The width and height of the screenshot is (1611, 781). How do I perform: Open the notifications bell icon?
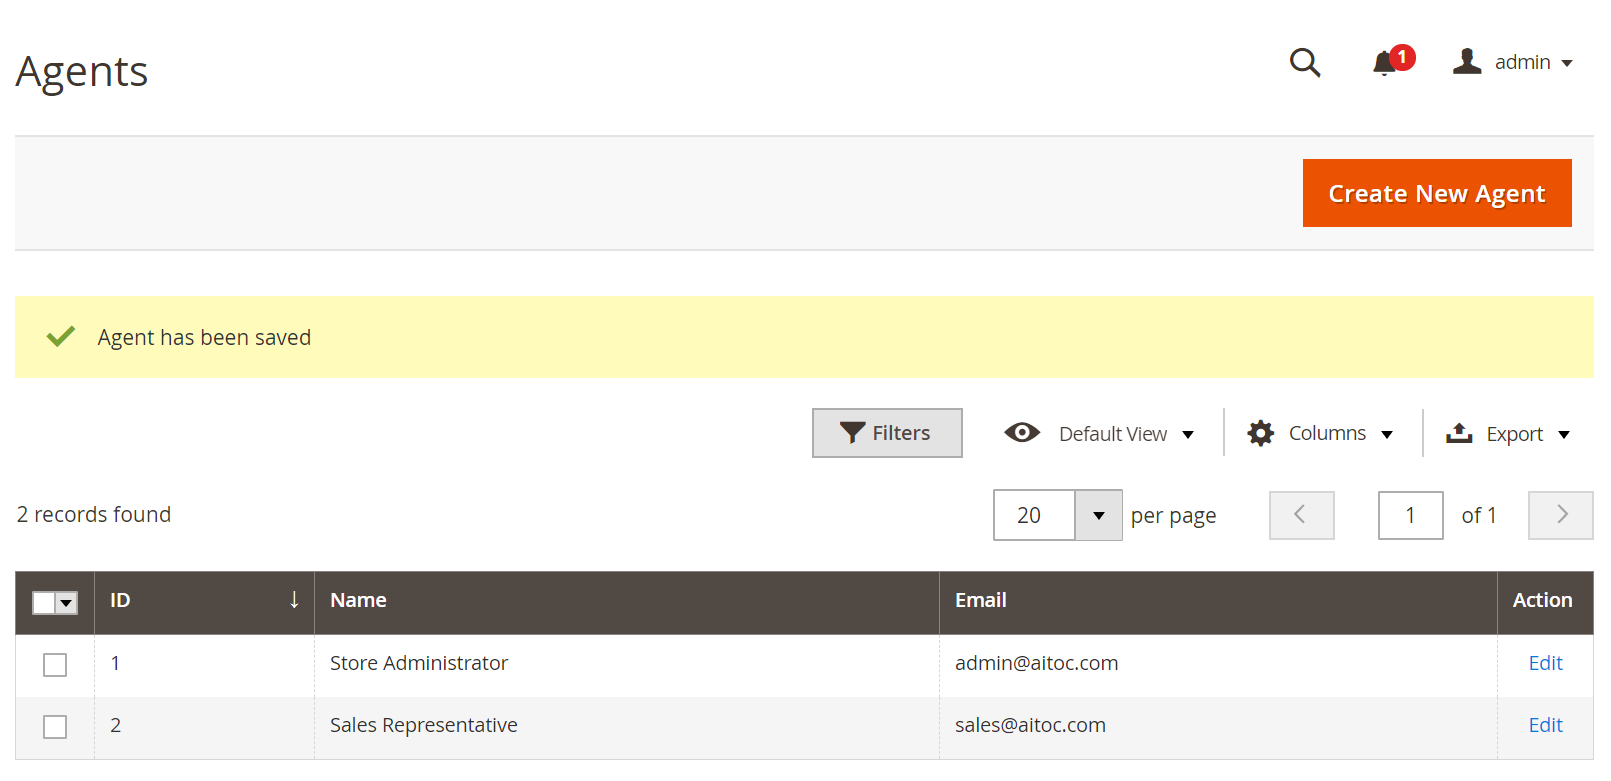pos(1384,63)
